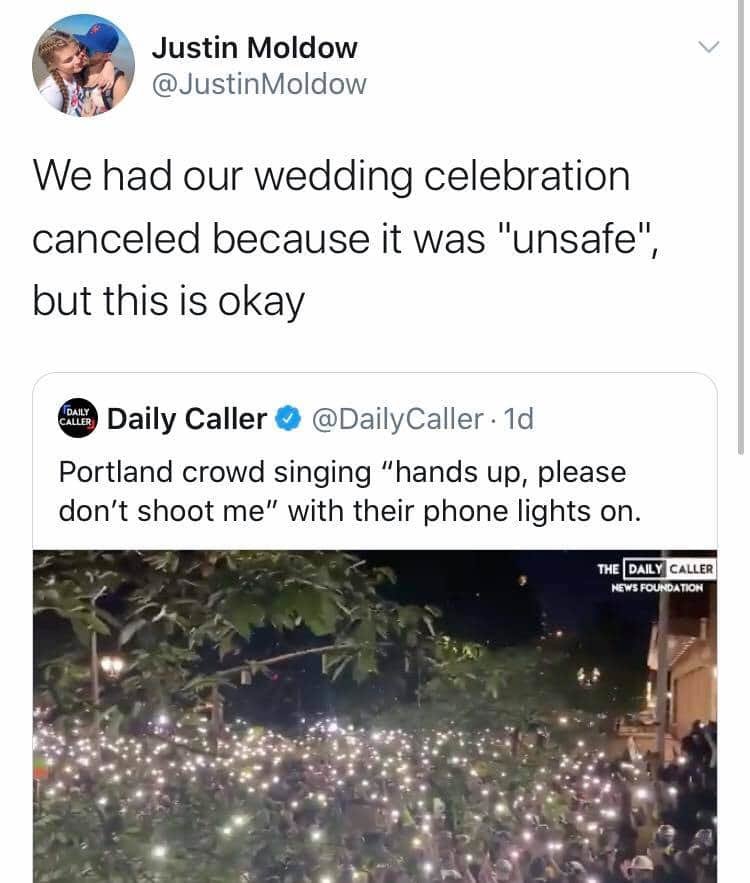Expand the tweet options chevron
Screen dimensions: 750x883
pyautogui.click(x=708, y=47)
